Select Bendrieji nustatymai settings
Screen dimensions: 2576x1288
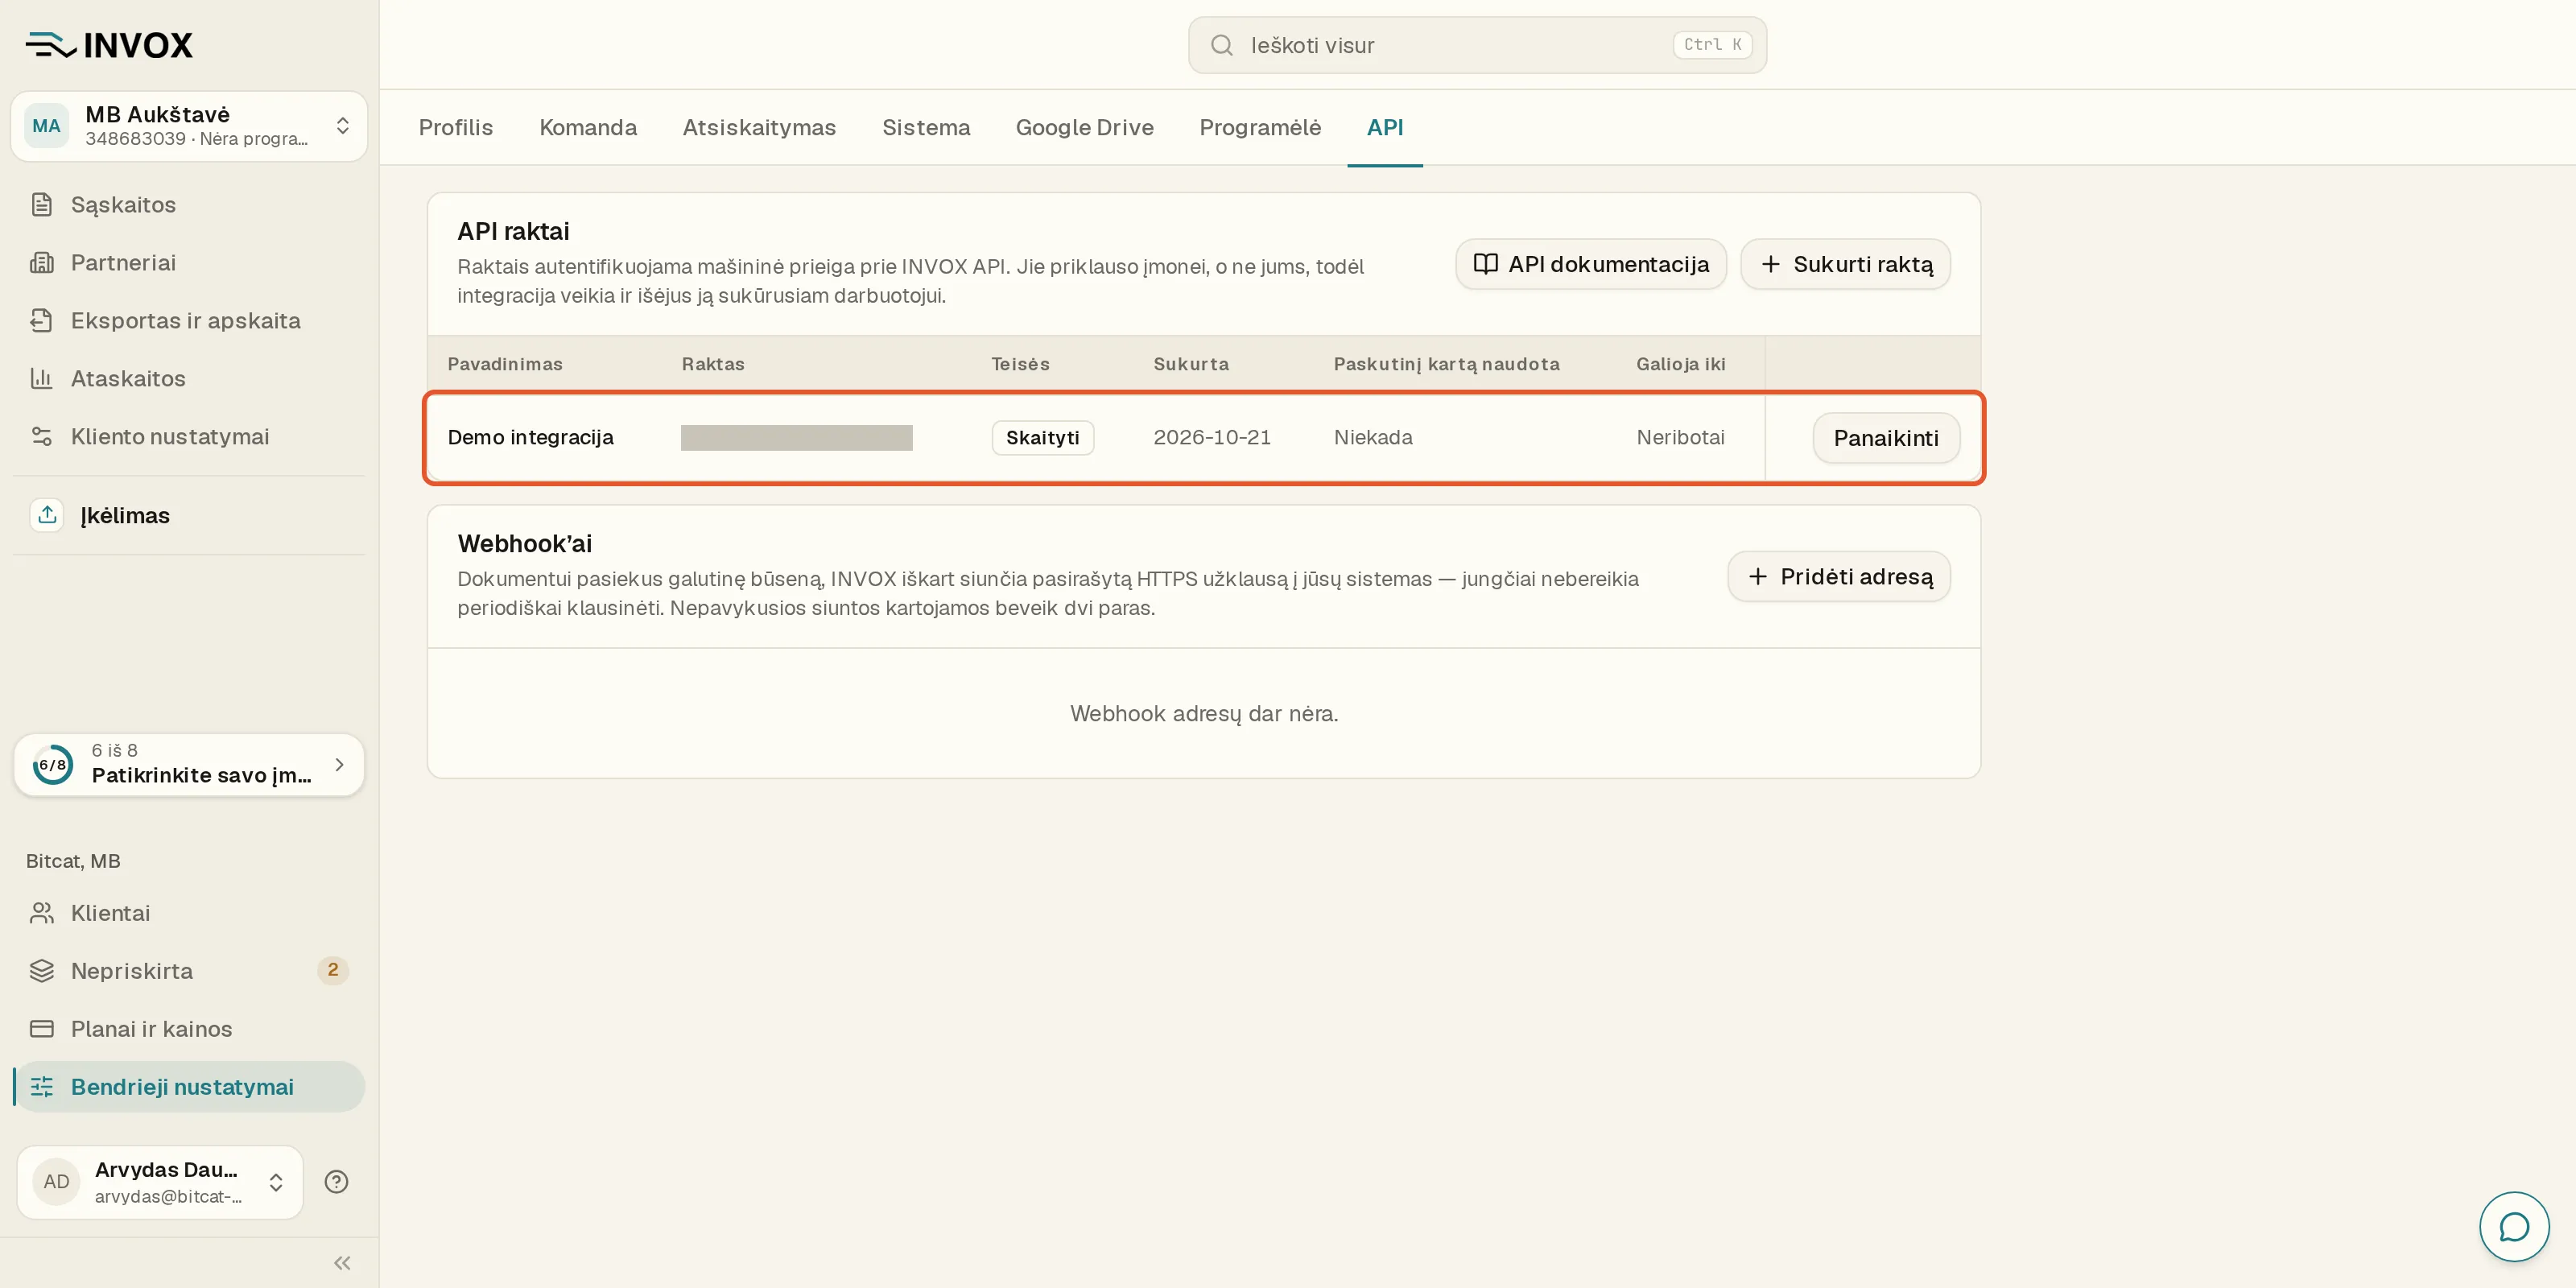pos(189,1087)
